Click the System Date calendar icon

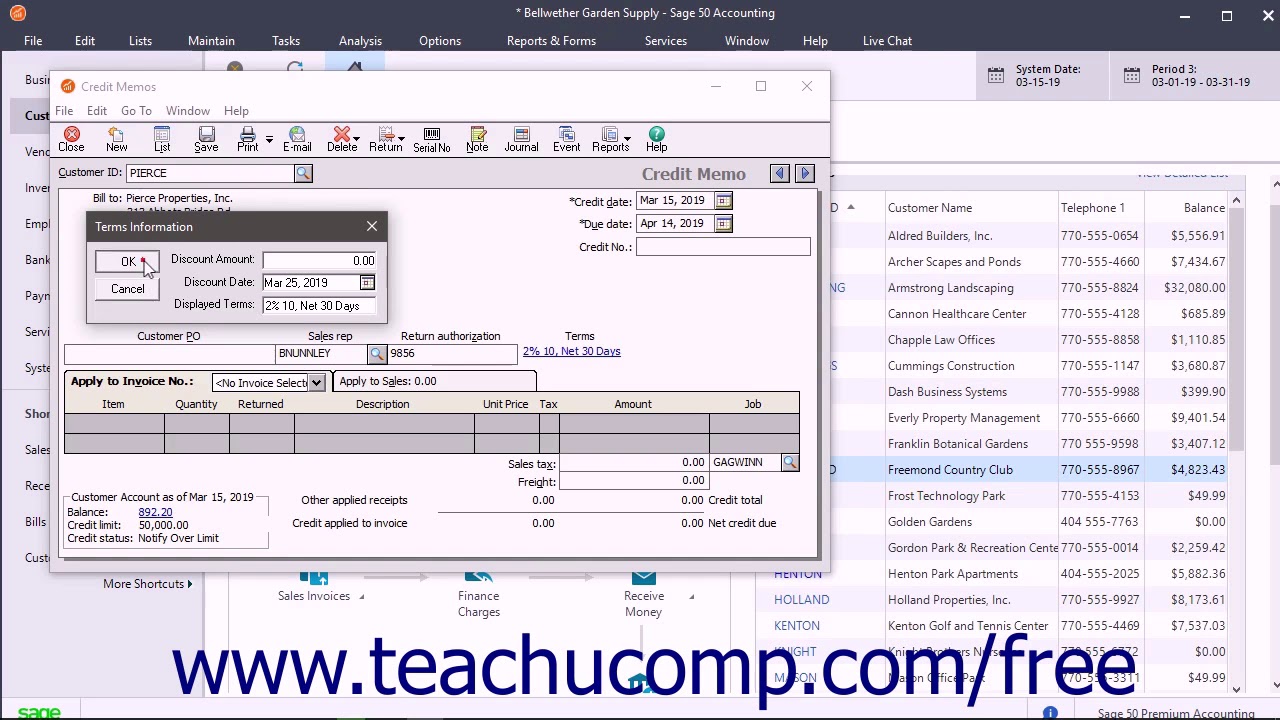pos(996,76)
